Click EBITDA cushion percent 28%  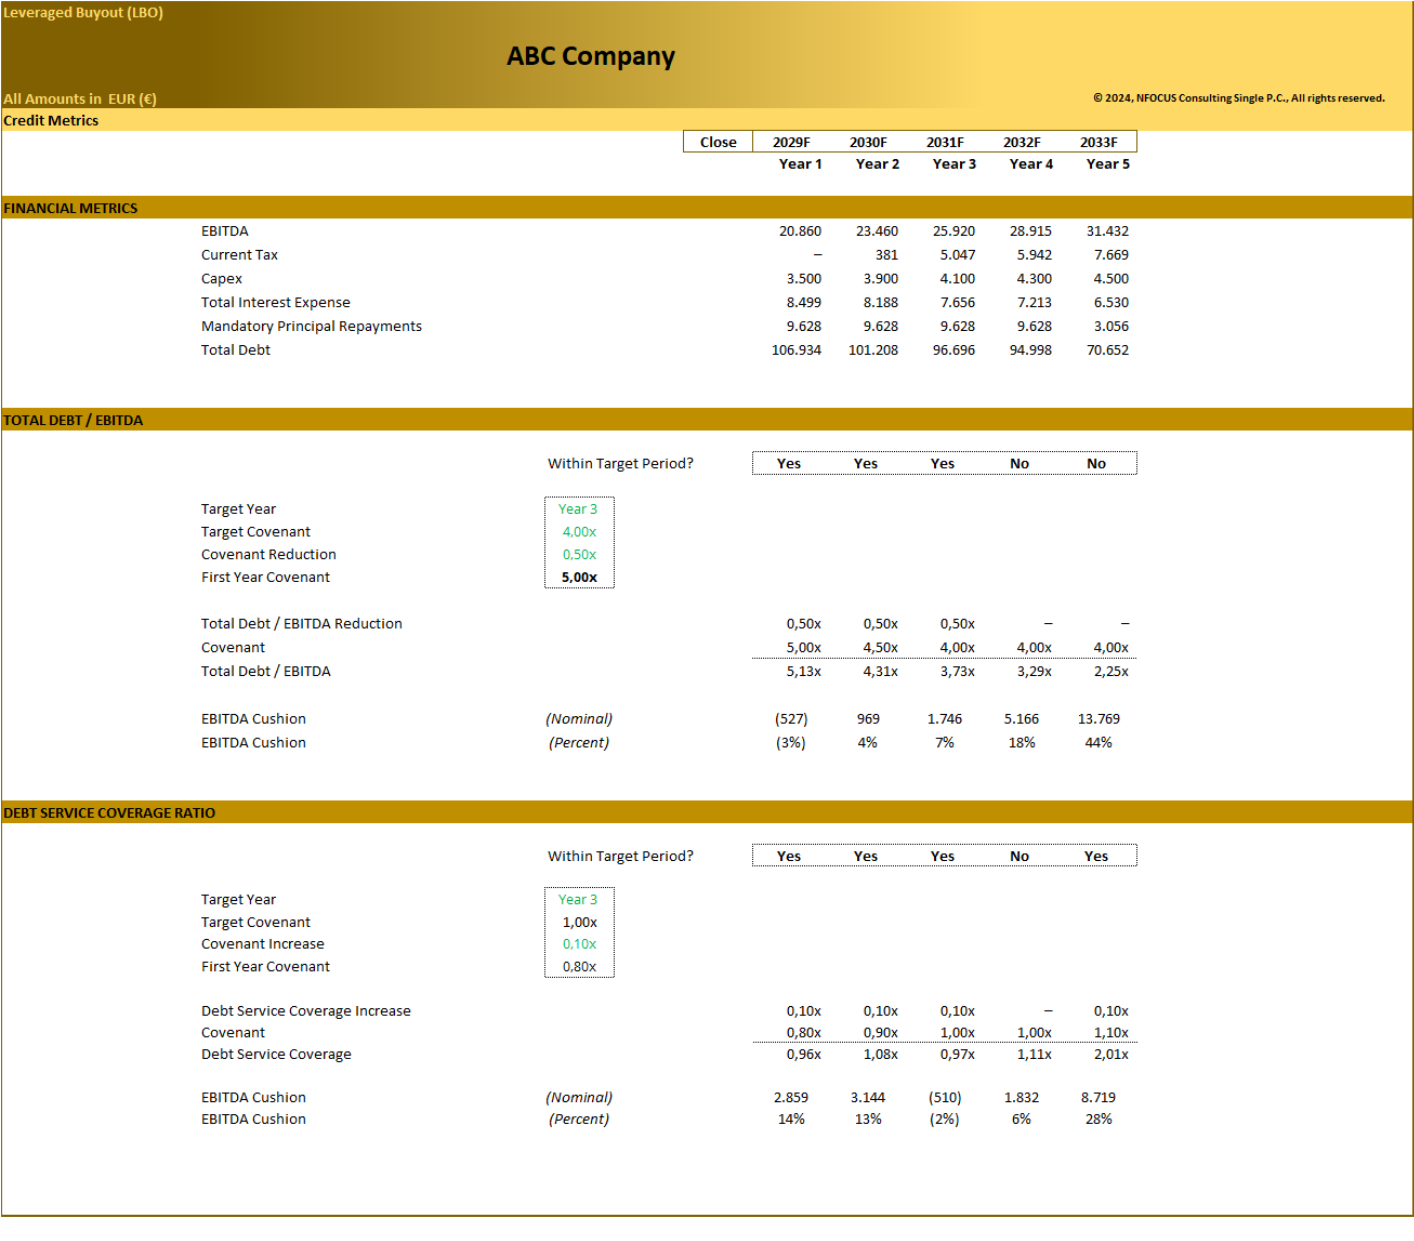1098,1119
